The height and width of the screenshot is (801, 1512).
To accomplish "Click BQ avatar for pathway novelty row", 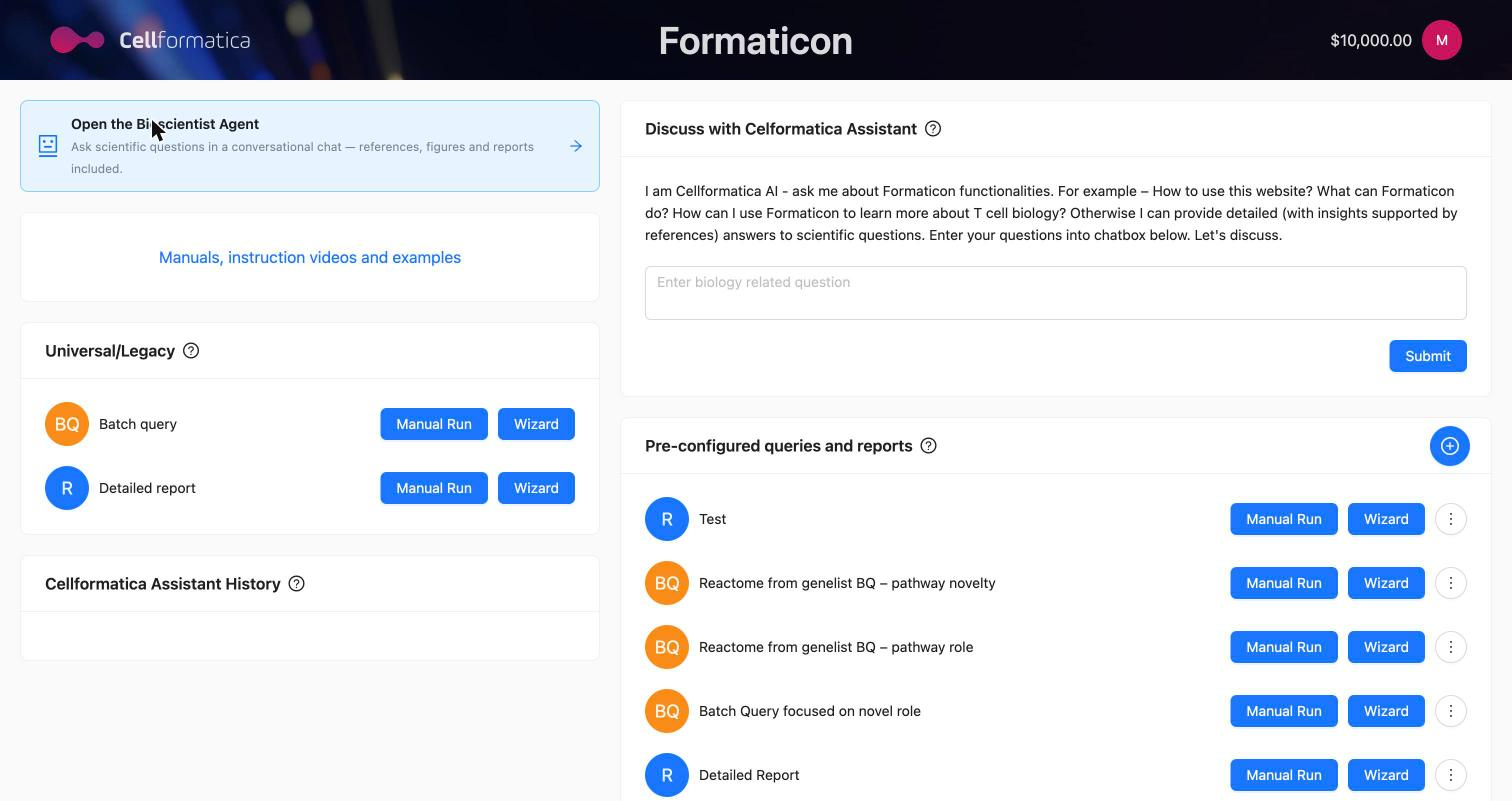I will click(x=667, y=583).
